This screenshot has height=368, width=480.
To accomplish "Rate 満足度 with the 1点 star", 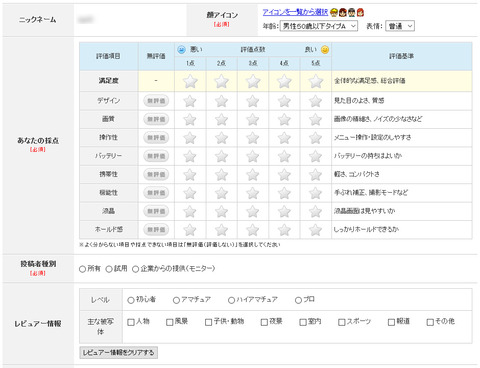I will tap(190, 81).
